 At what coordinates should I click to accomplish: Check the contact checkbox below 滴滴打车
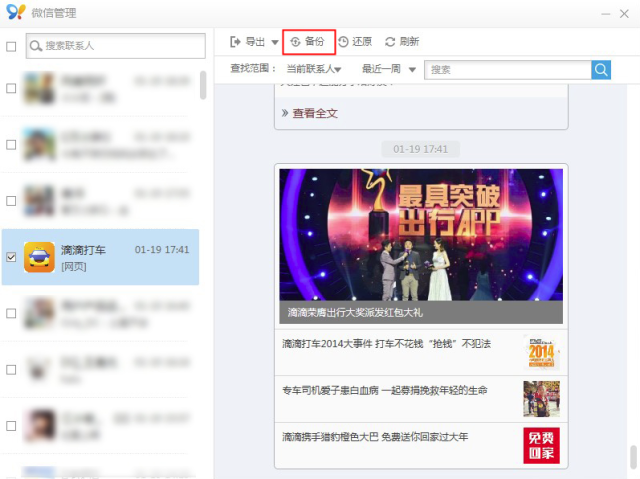[11, 313]
